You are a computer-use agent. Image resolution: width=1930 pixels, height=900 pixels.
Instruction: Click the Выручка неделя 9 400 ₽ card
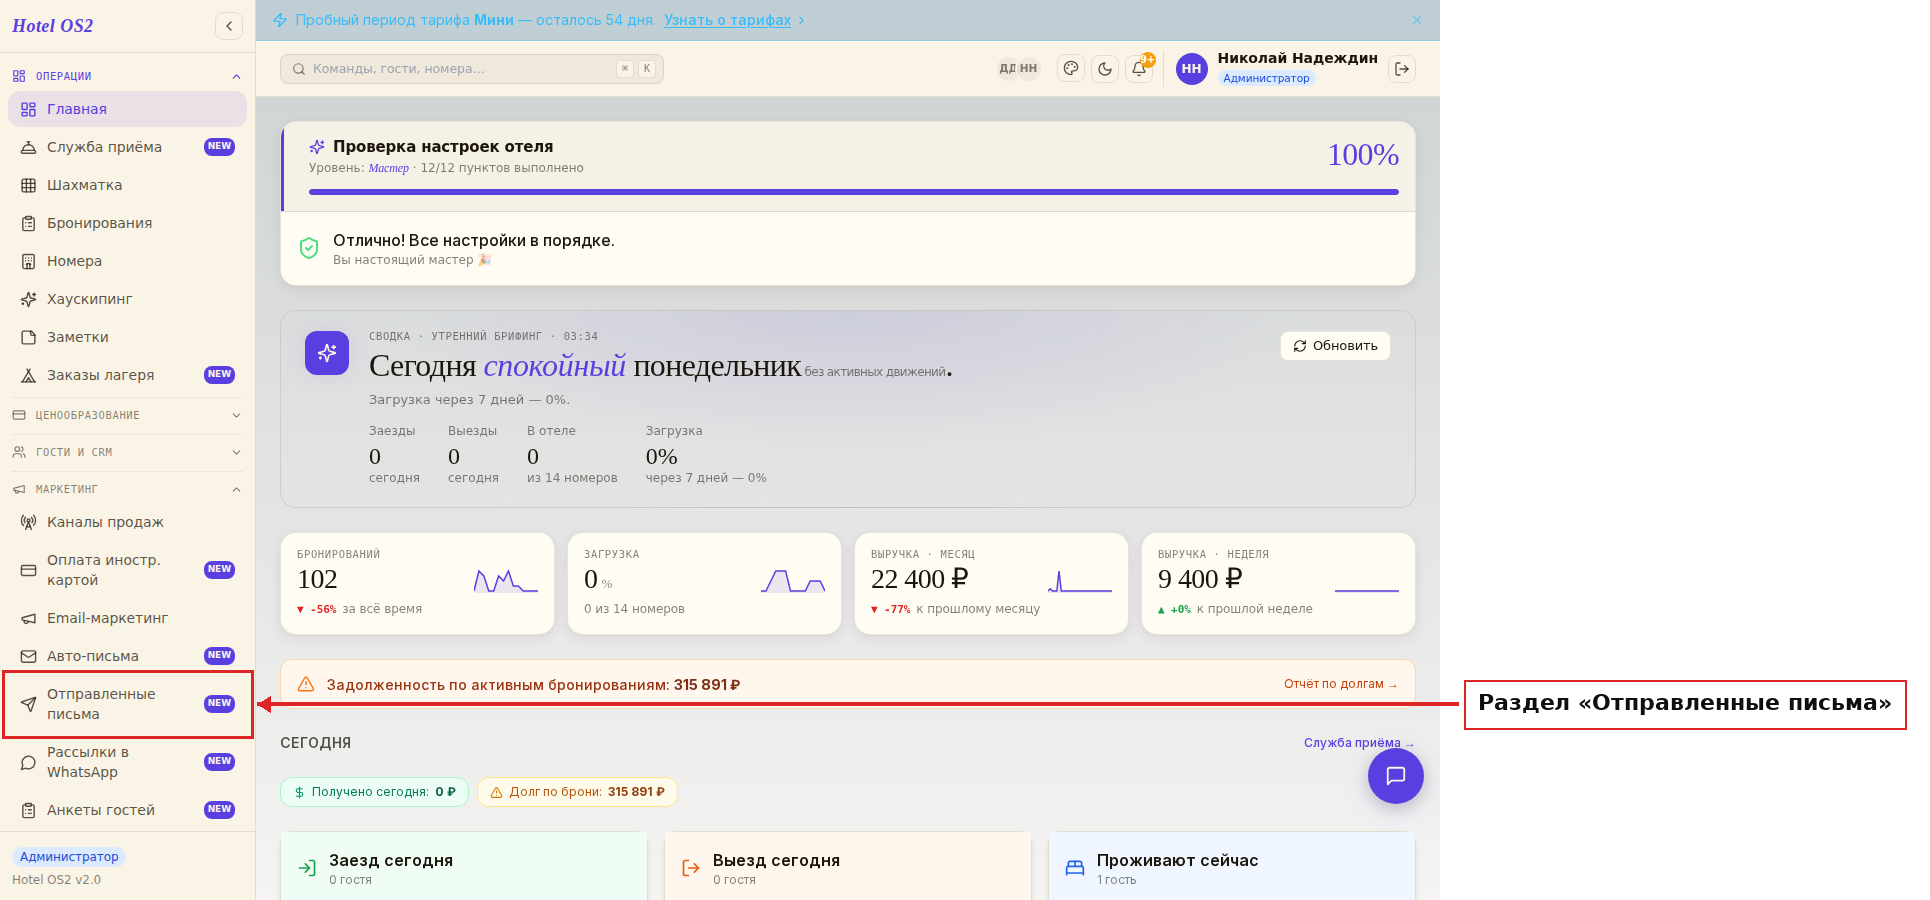click(1278, 584)
